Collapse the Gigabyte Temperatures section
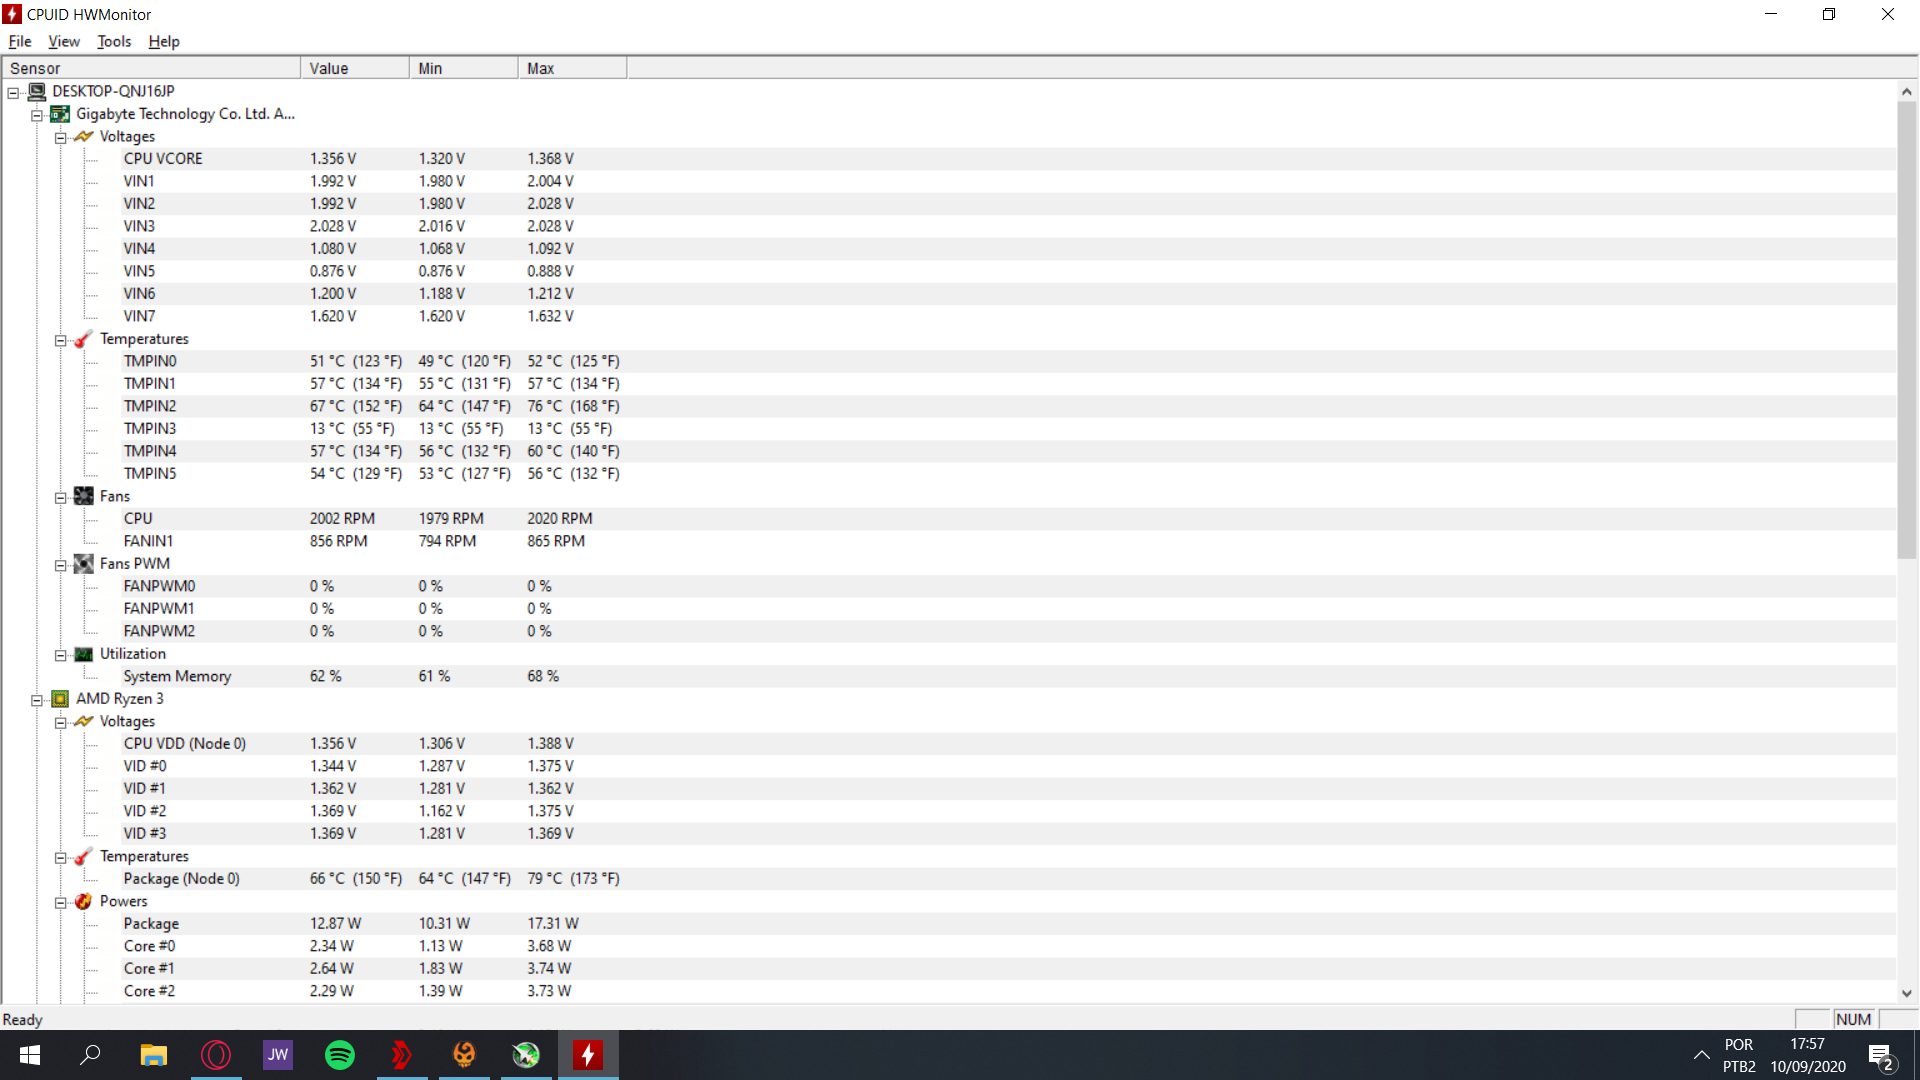Screen dimensions: 1920x1080 click(x=61, y=340)
